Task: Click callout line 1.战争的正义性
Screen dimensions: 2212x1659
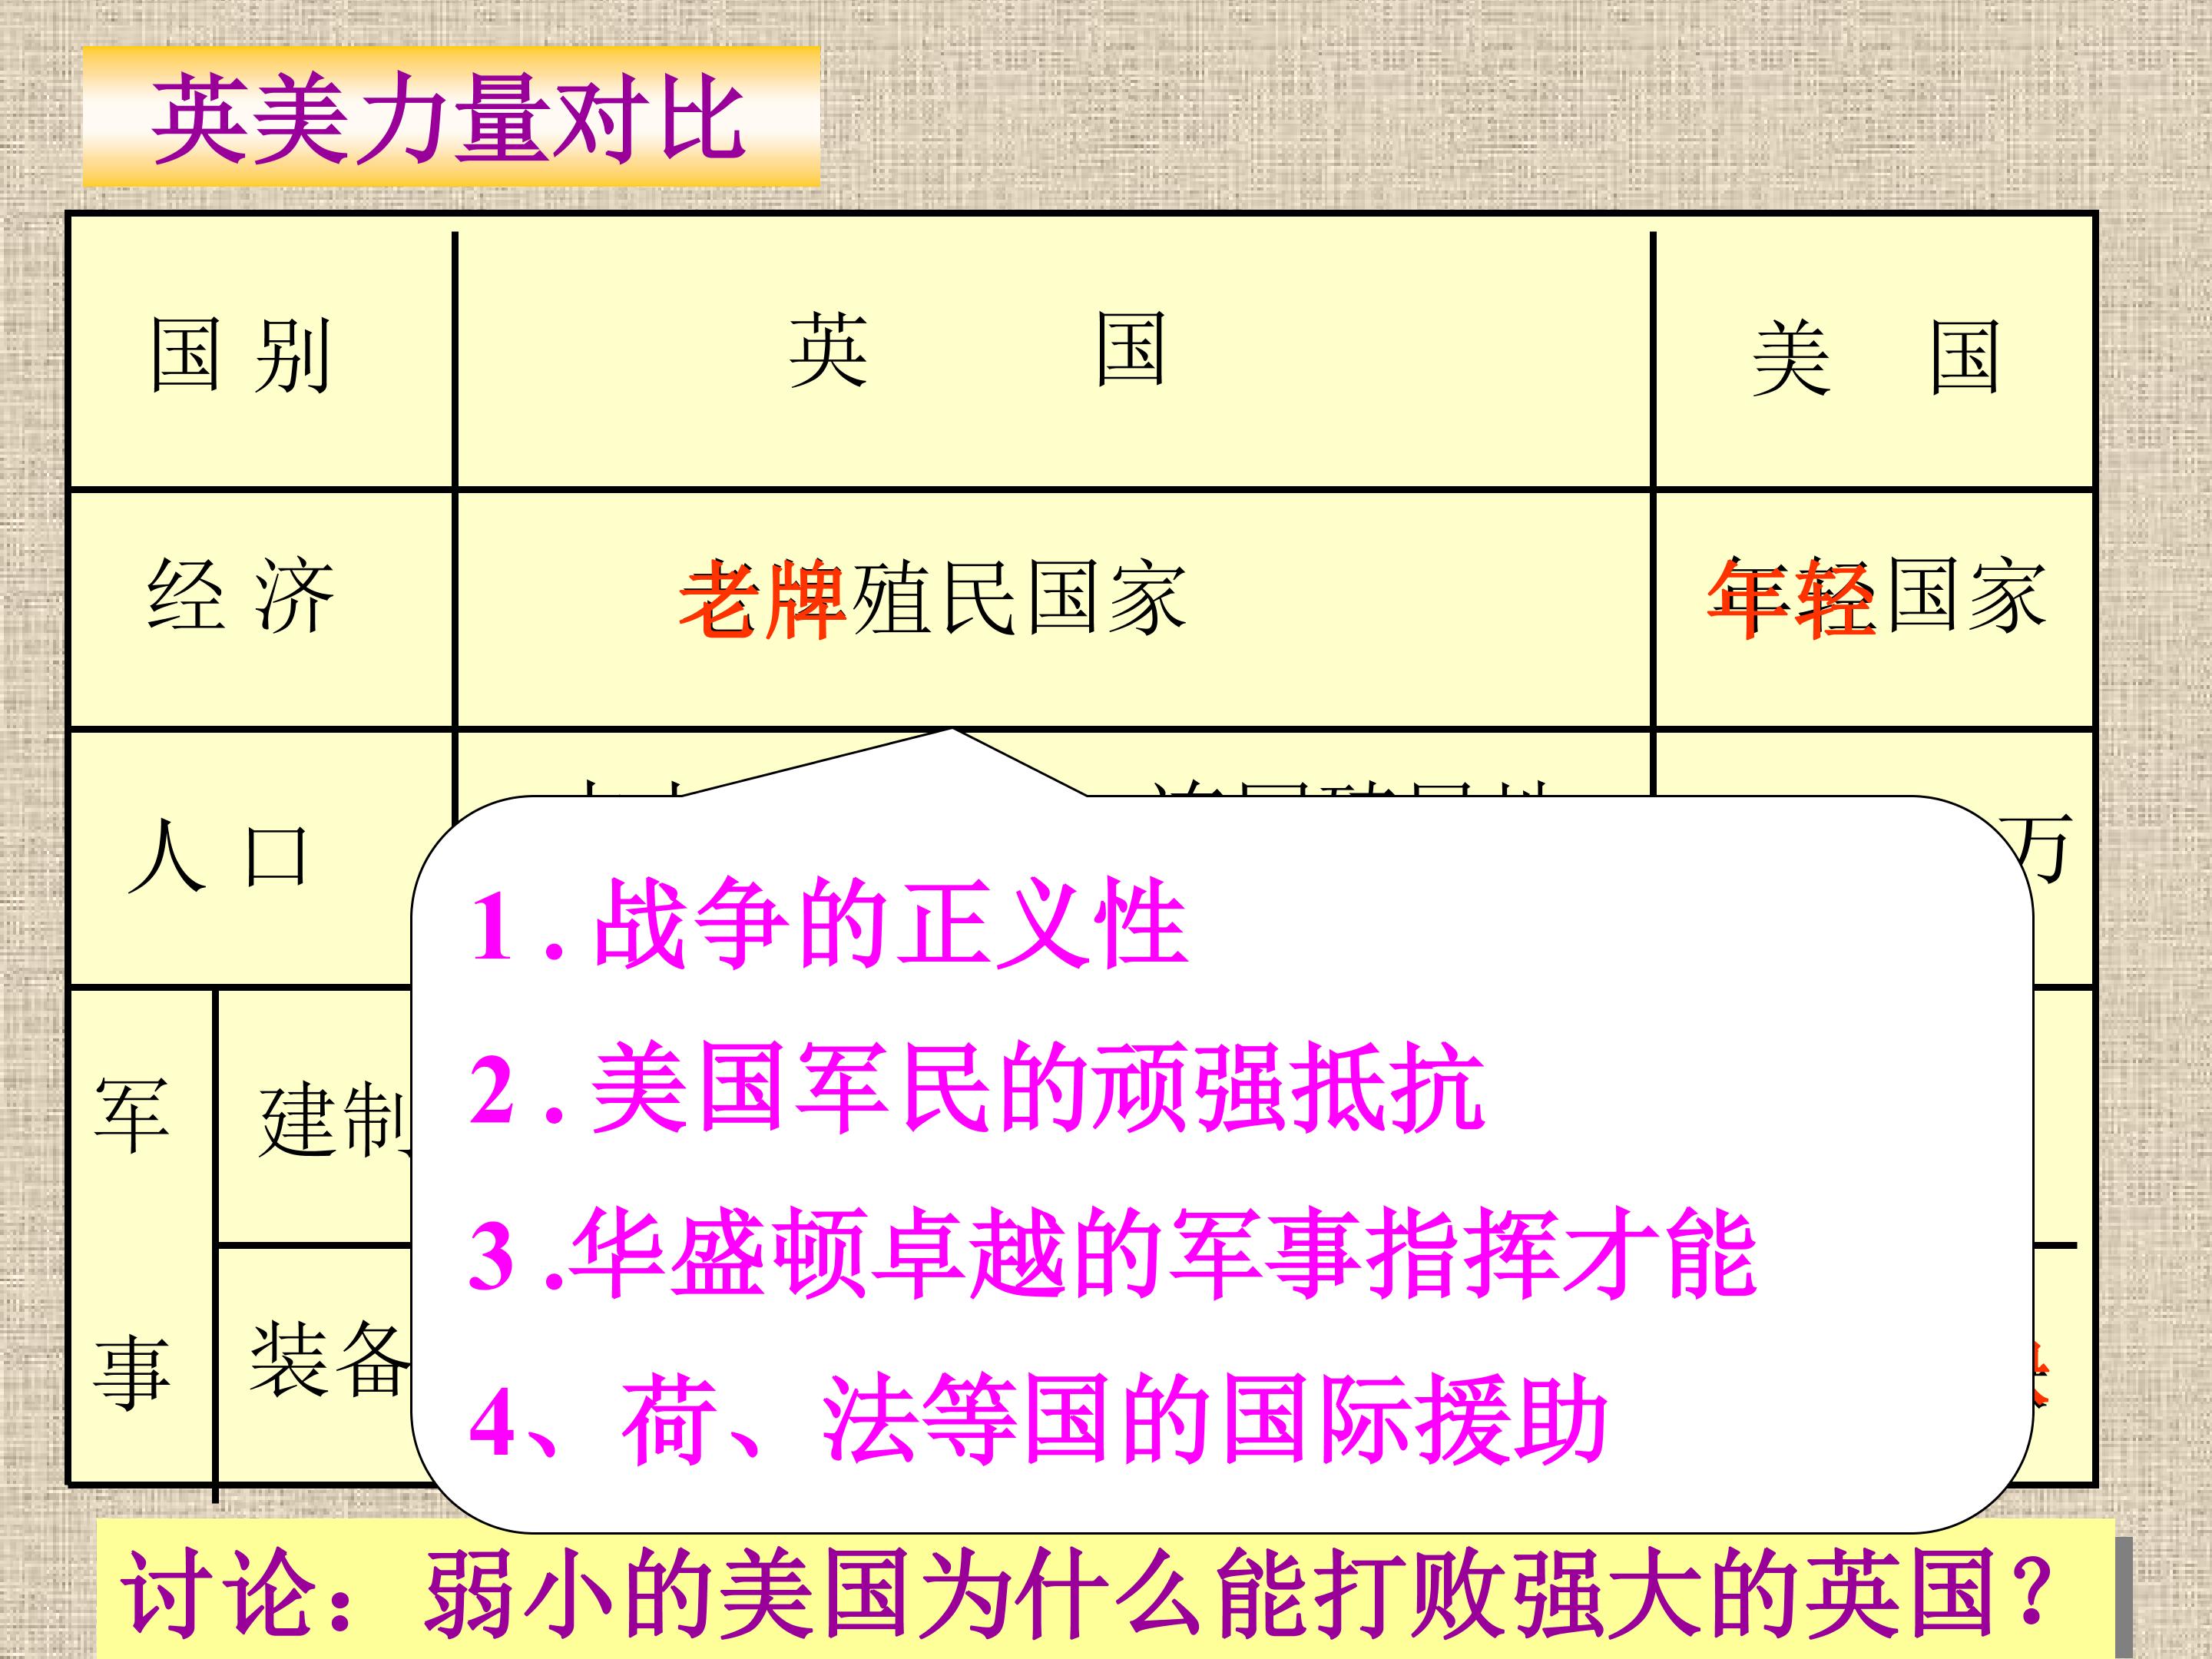Action: (x=829, y=923)
